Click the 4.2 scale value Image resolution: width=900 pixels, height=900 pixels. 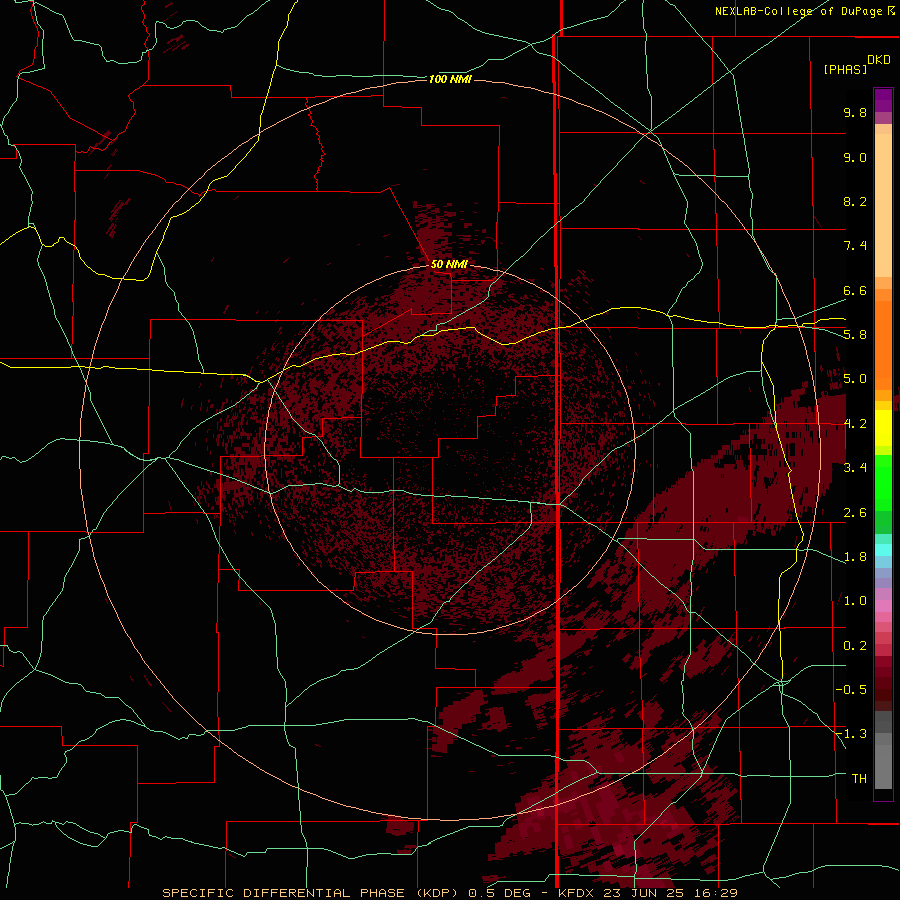tap(855, 424)
